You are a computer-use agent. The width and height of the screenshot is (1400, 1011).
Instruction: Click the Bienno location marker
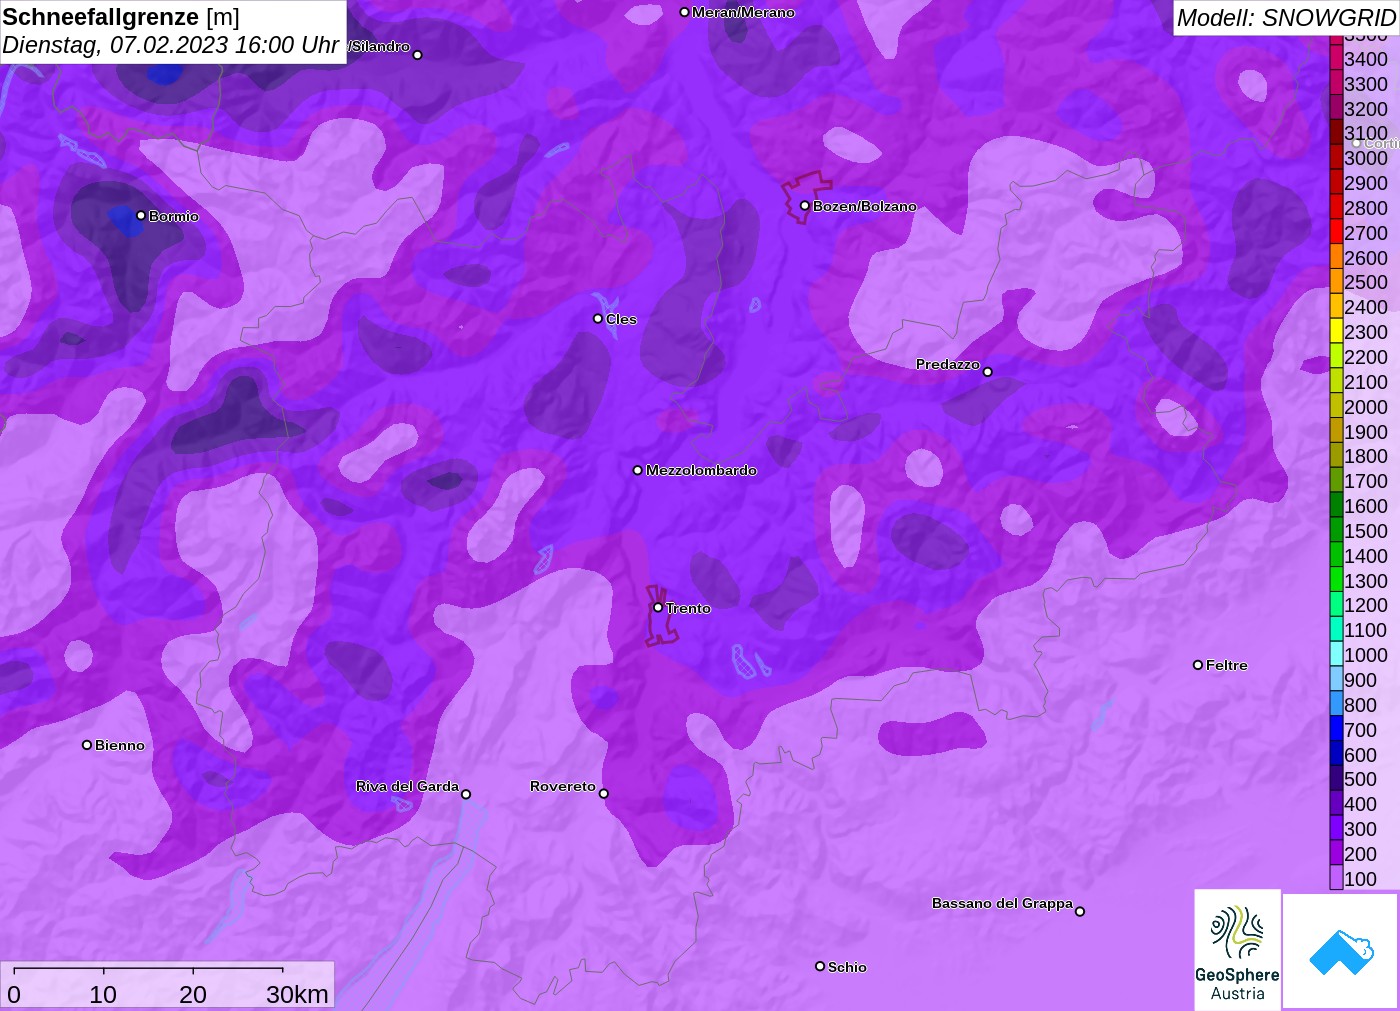pos(87,745)
